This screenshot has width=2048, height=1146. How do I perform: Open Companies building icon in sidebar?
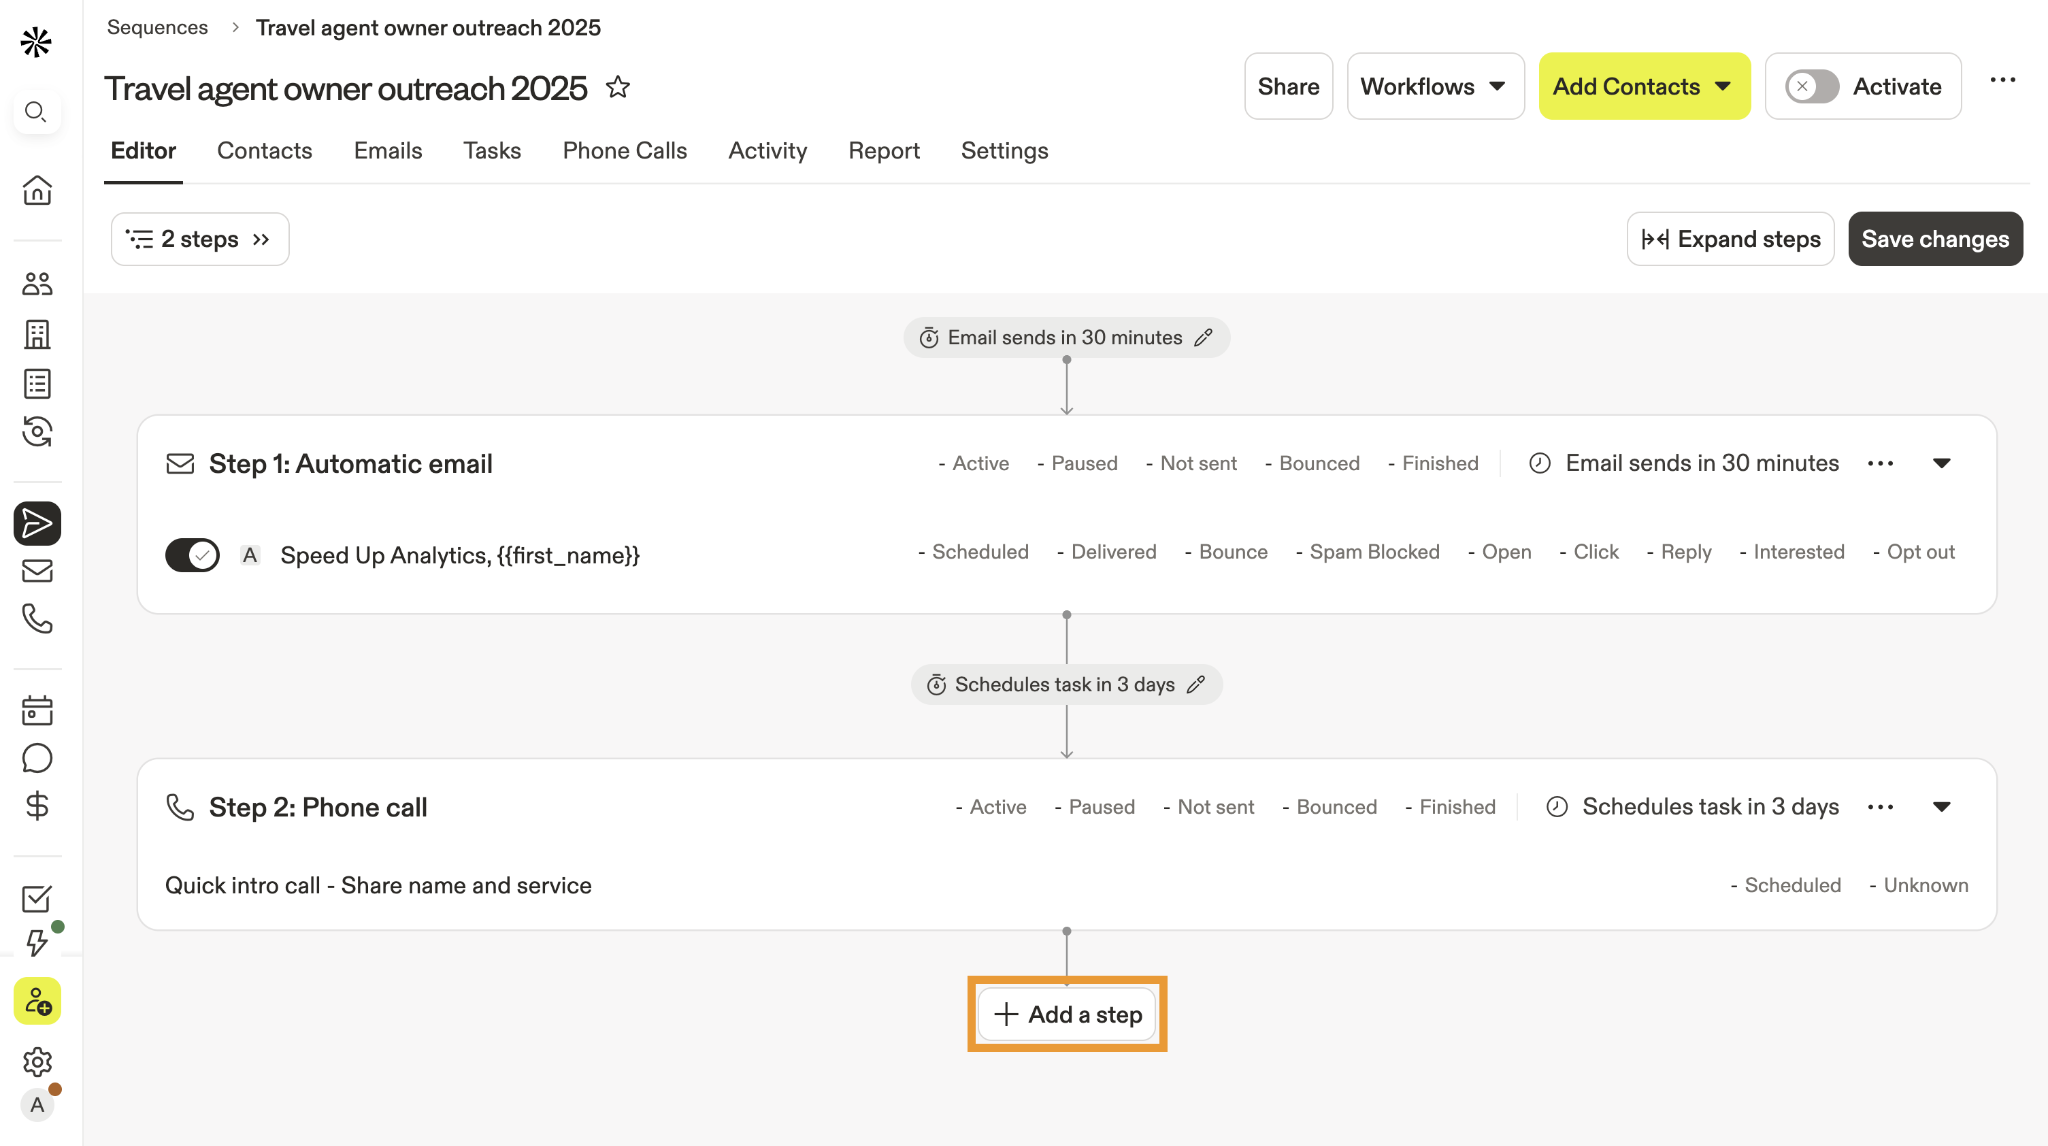coord(37,334)
